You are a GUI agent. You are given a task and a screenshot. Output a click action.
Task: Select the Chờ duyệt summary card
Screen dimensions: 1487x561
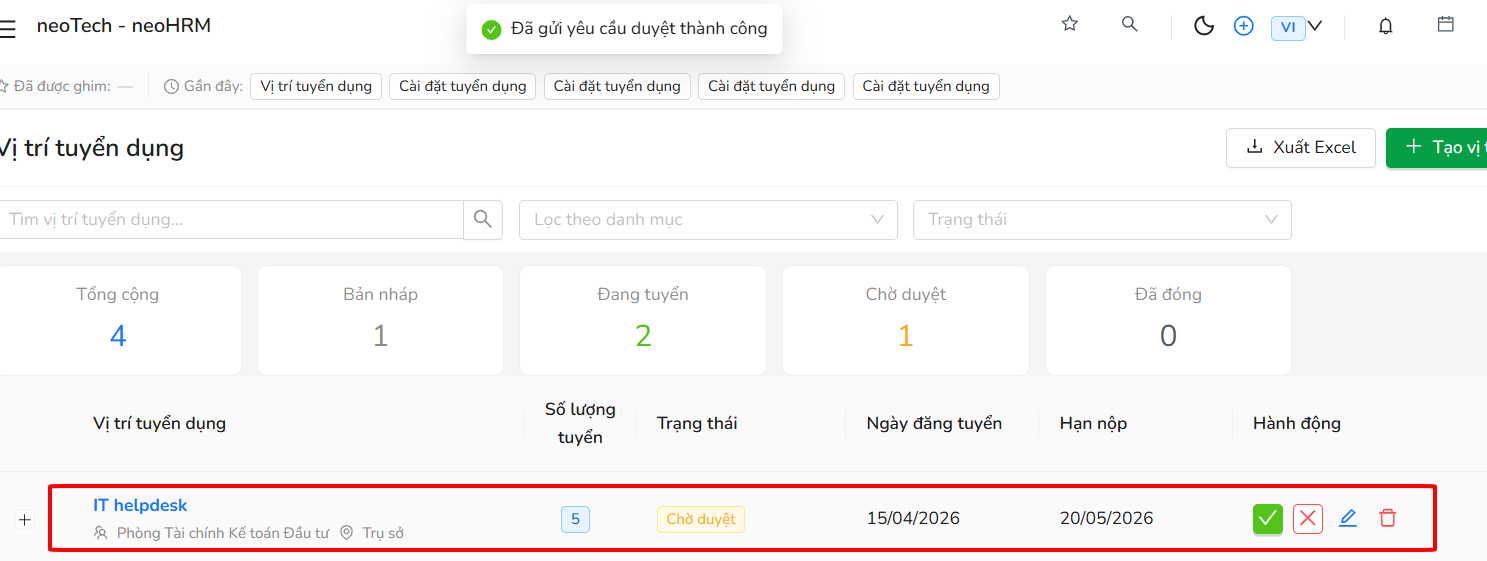[x=905, y=320]
